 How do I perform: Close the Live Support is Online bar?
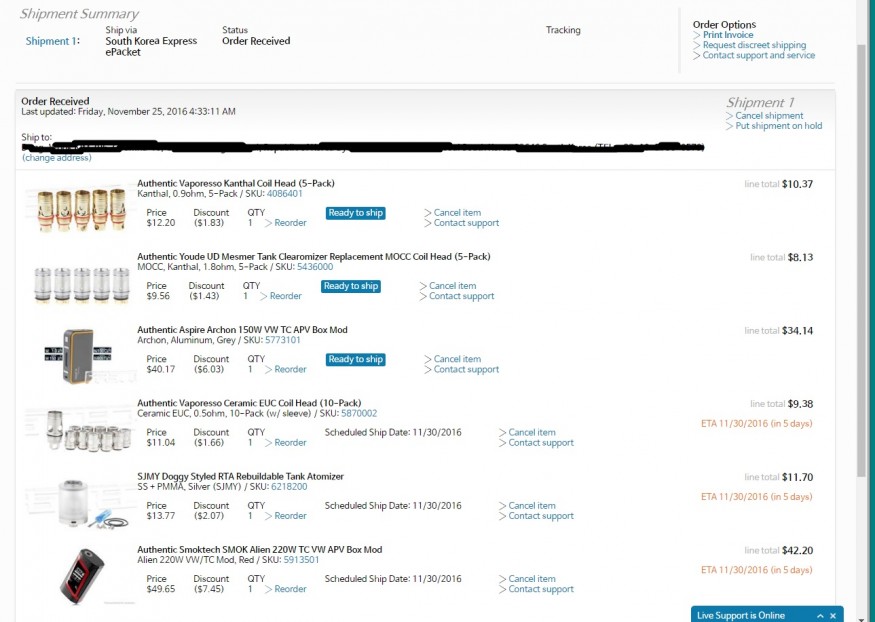pos(833,616)
